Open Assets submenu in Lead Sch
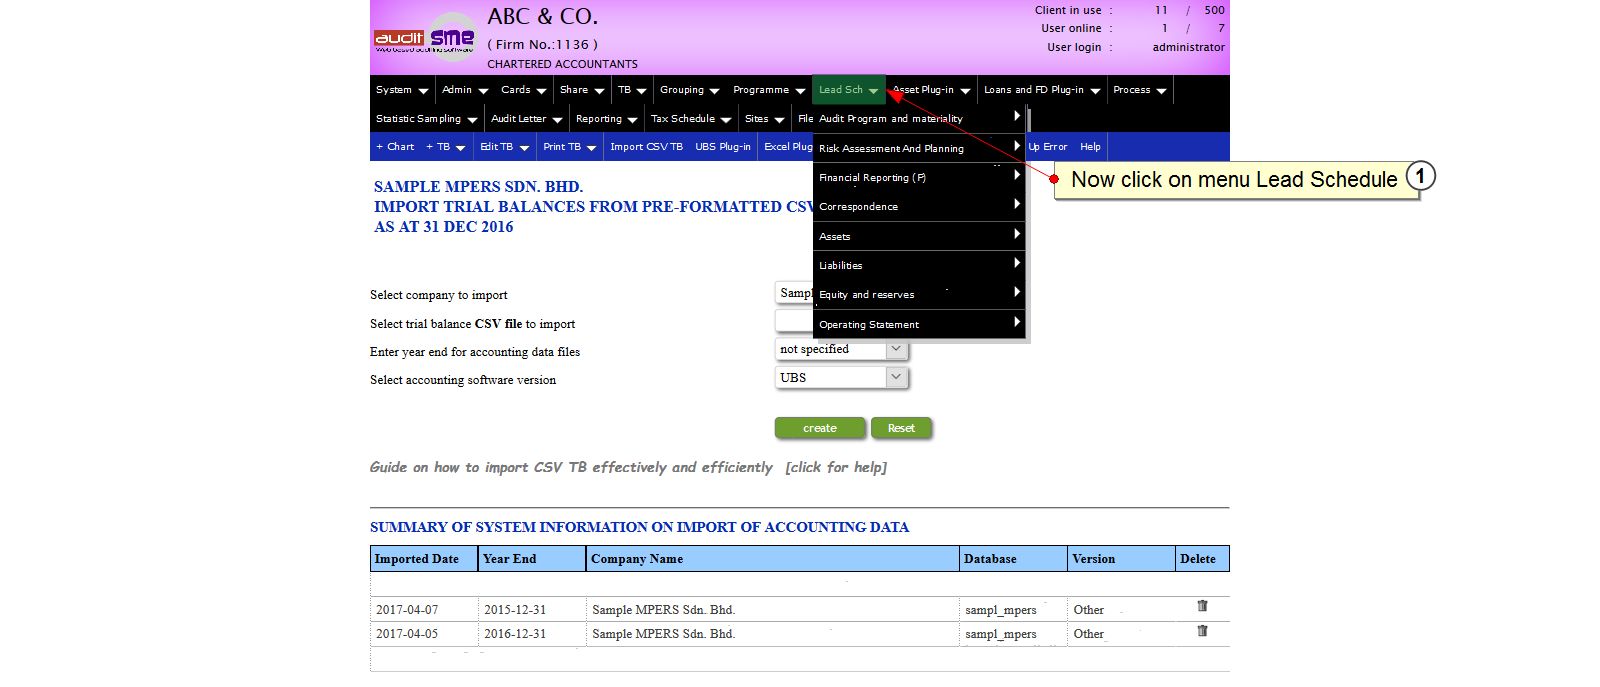This screenshot has width=1600, height=687. 919,236
